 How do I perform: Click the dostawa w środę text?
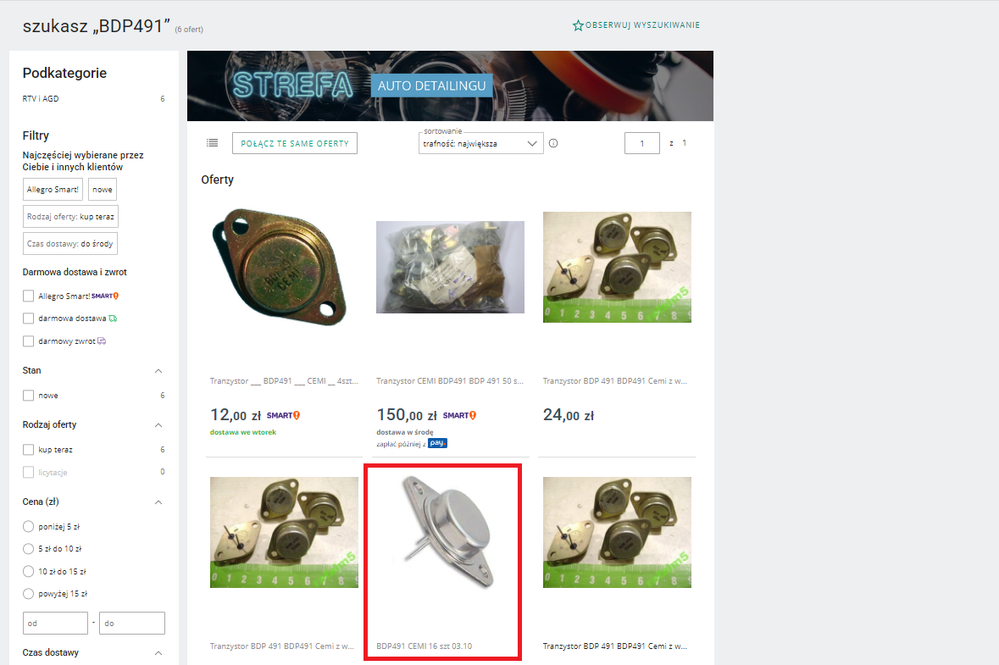tap(405, 433)
